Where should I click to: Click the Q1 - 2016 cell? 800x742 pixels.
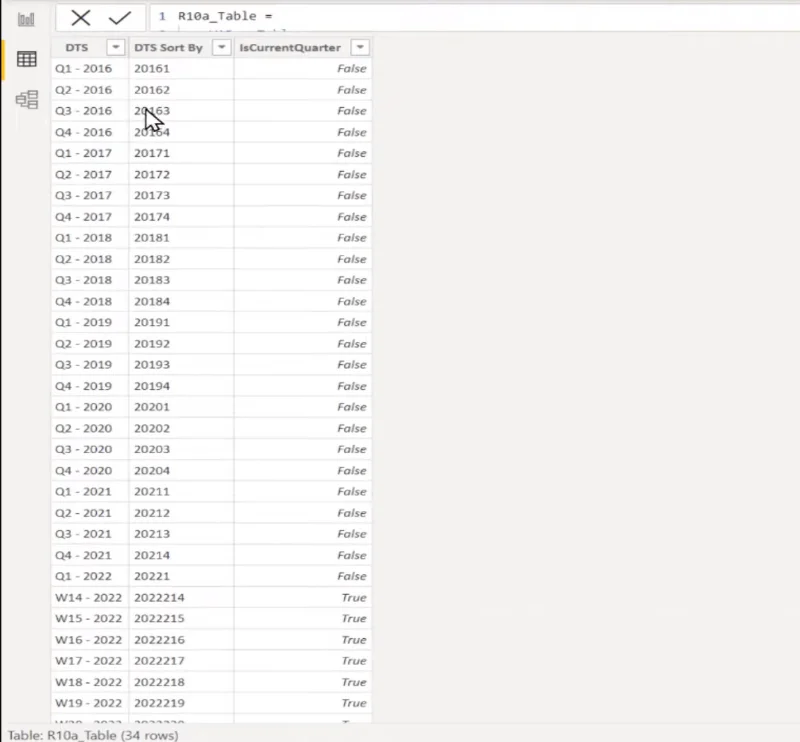tap(90, 68)
